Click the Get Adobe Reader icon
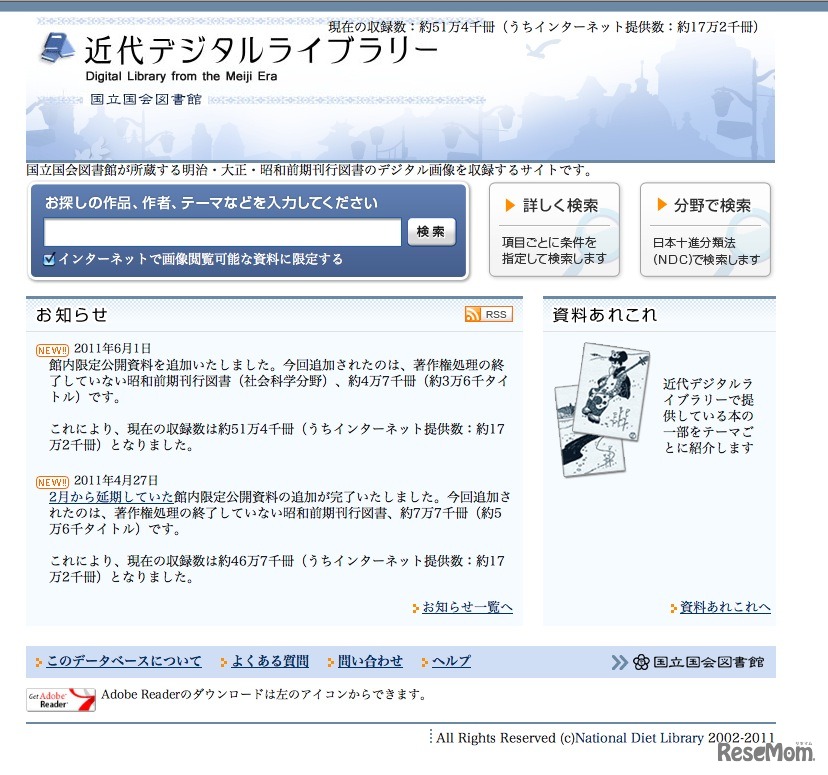Viewport: 828px width, 775px height. tap(61, 700)
